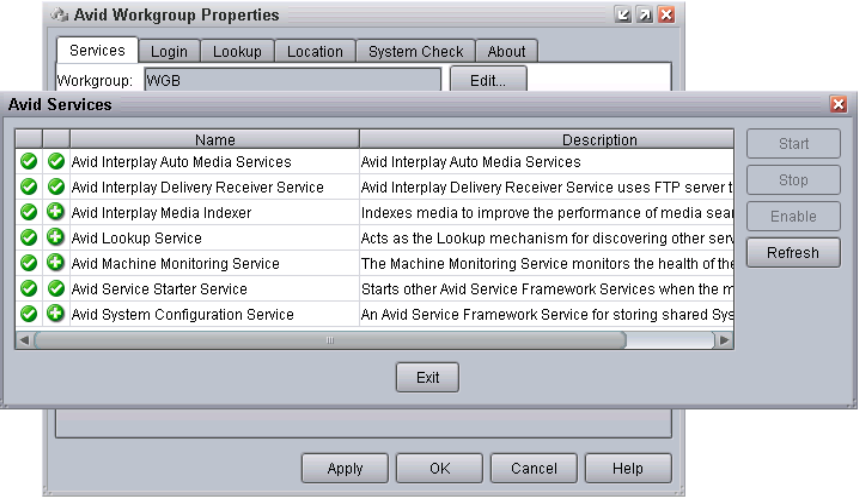This screenshot has width=859, height=498.
Task: Select the Avid Interplay Delivery Receiver Service name
Action: pos(198,187)
